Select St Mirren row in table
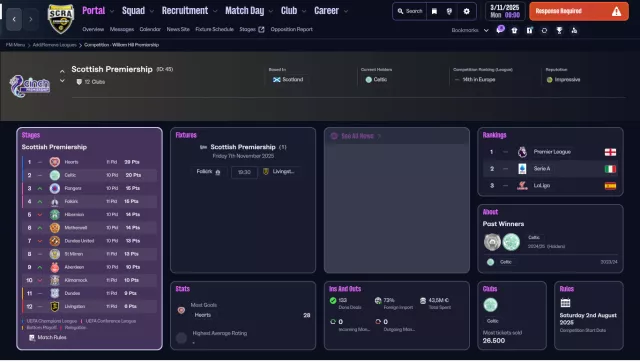 [89, 254]
